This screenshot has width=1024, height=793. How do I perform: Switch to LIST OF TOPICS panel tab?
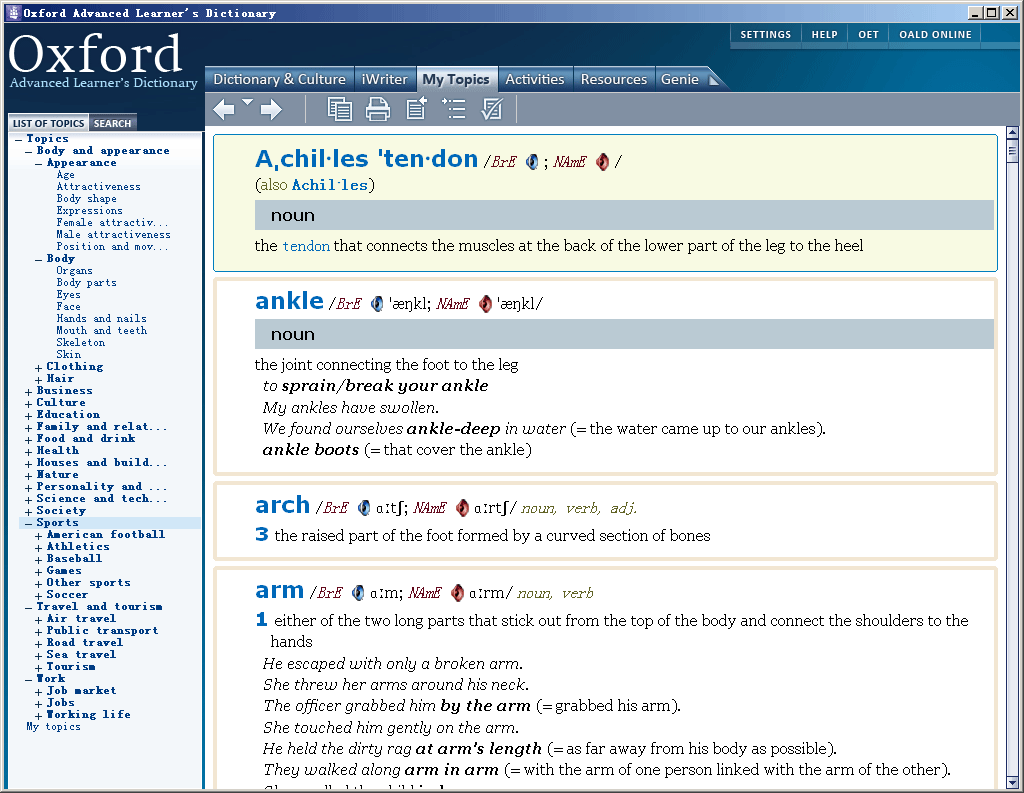[x=48, y=123]
